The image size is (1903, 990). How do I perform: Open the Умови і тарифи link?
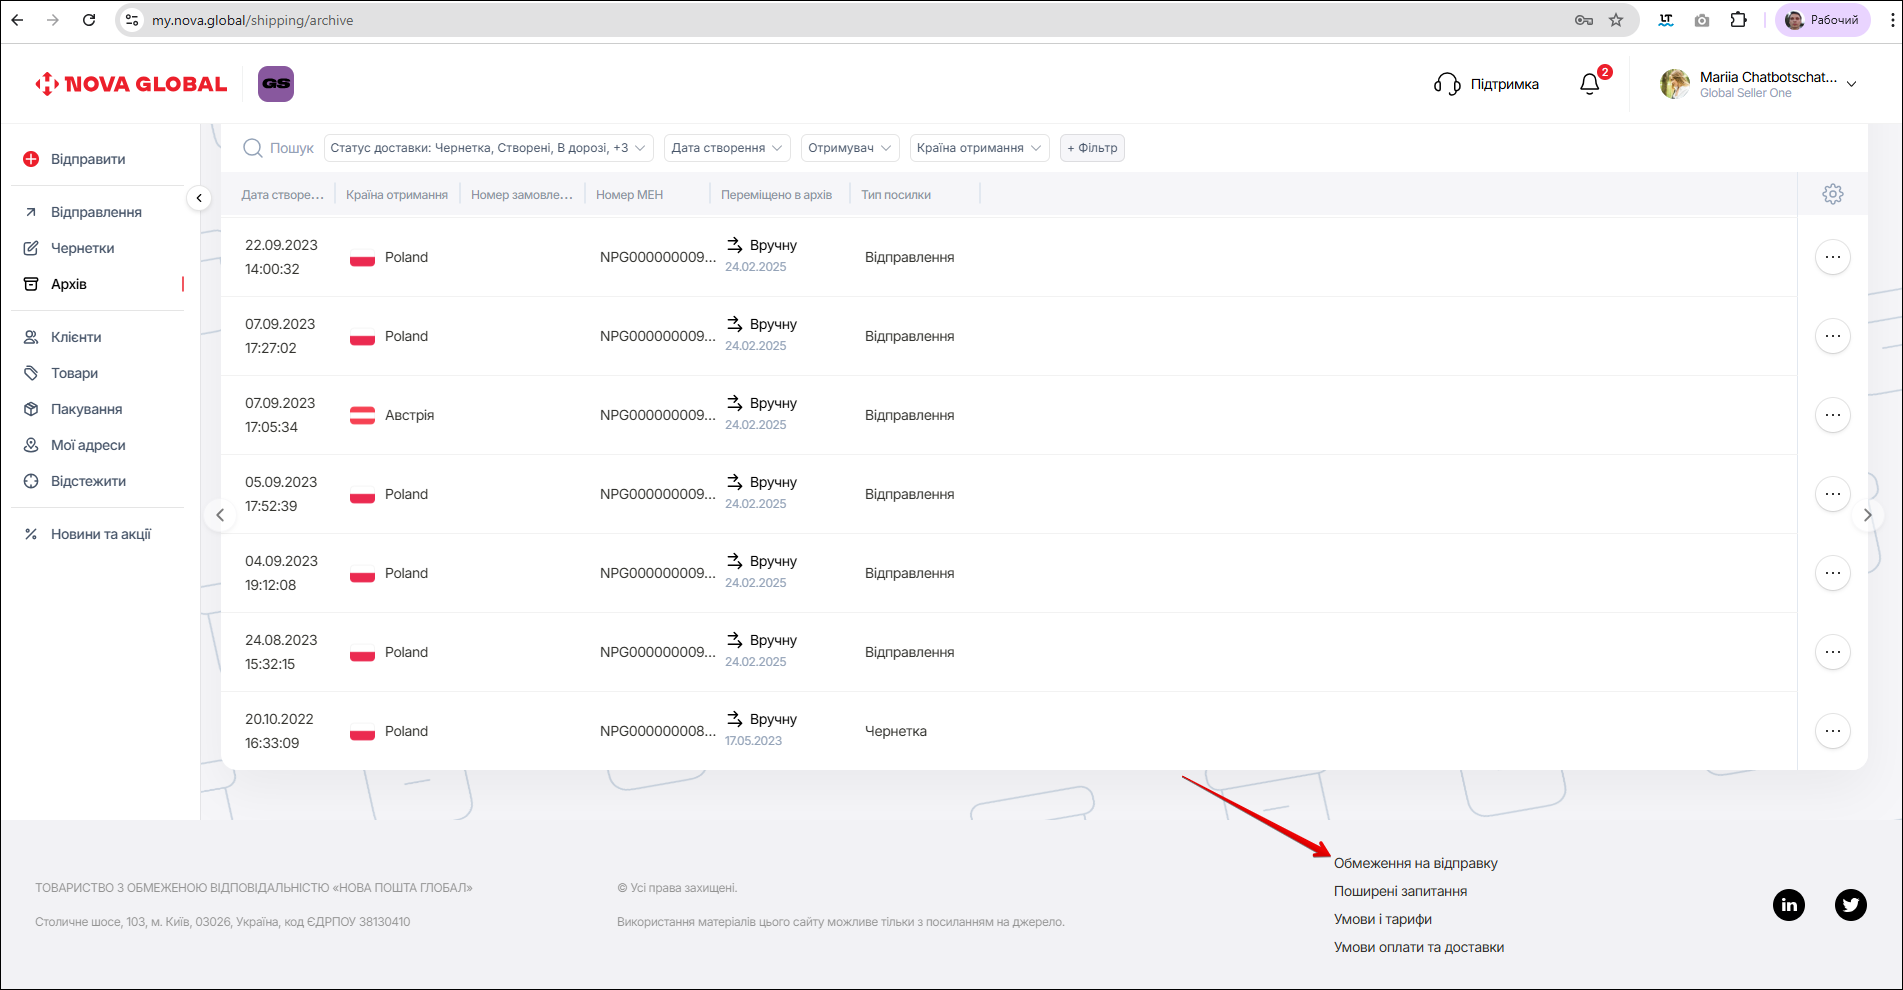[x=1383, y=919]
